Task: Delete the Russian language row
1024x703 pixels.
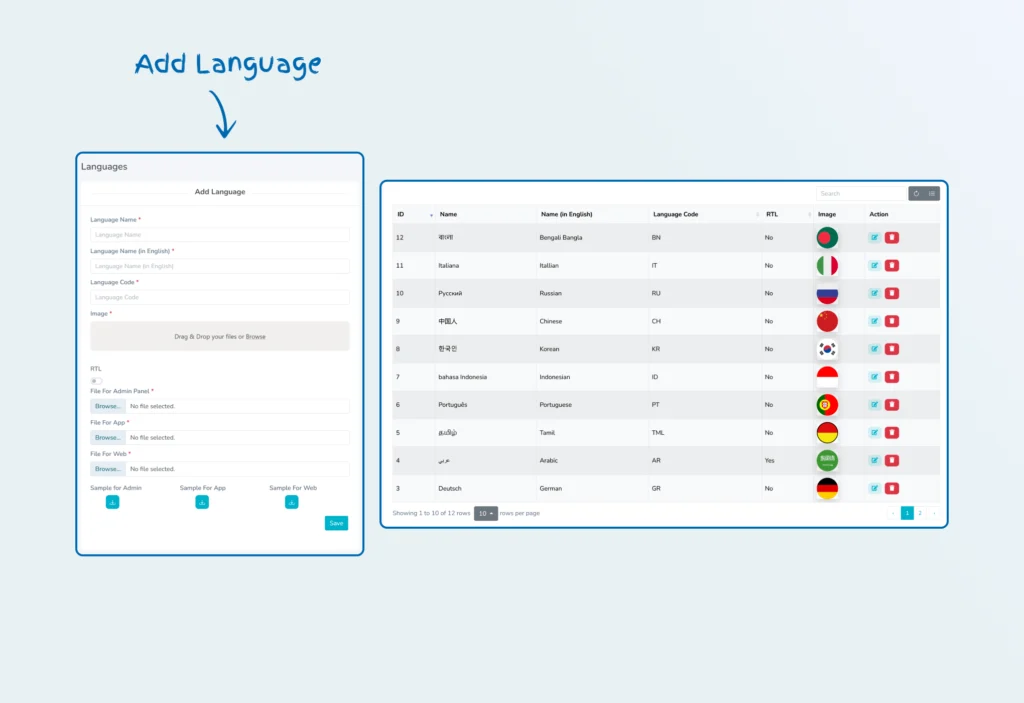Action: (892, 294)
